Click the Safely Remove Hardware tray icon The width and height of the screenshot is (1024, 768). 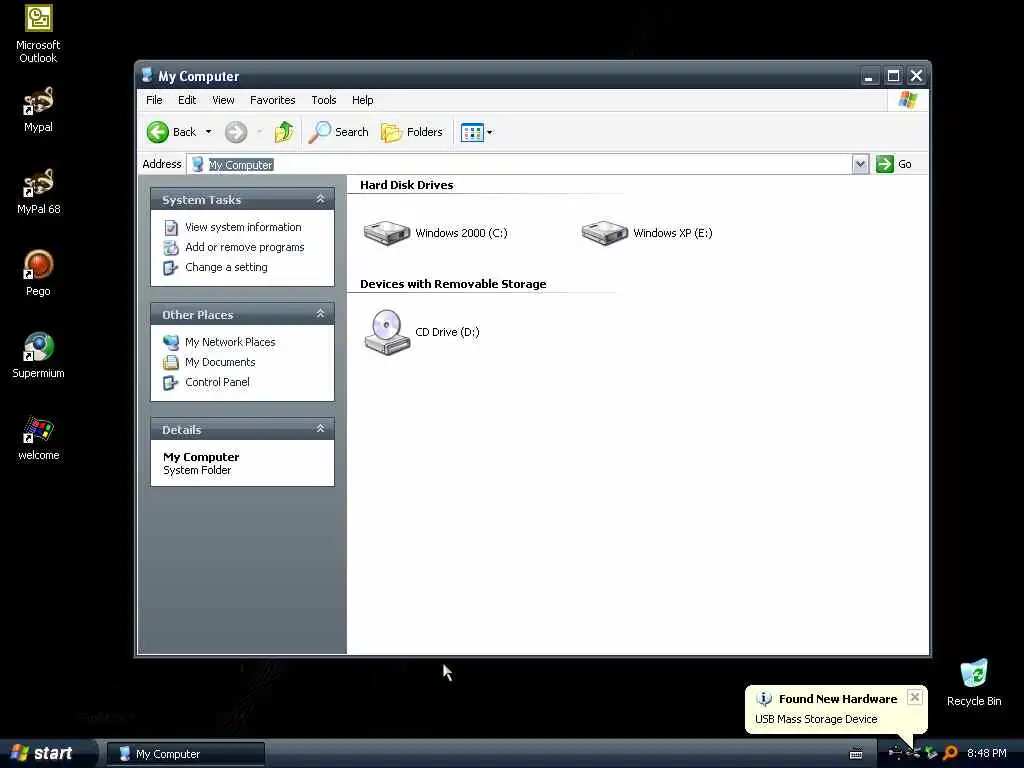(931, 753)
